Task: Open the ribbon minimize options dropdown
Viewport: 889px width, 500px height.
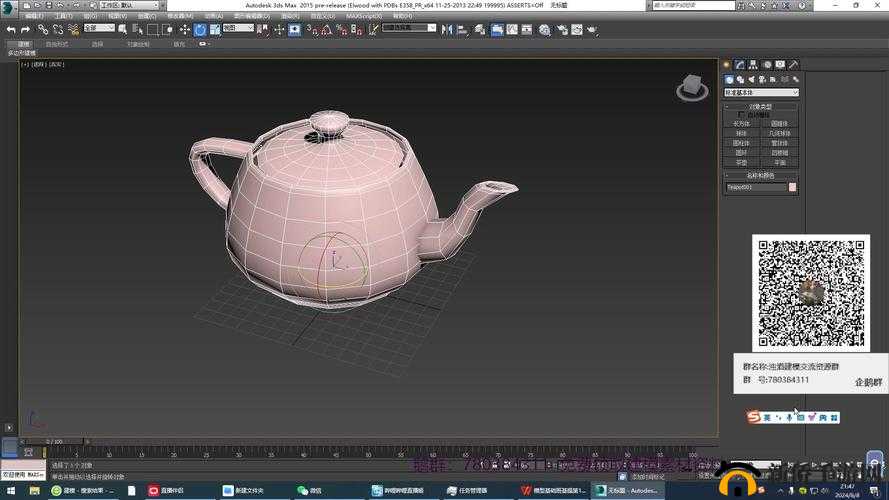Action: pyautogui.click(x=205, y=44)
